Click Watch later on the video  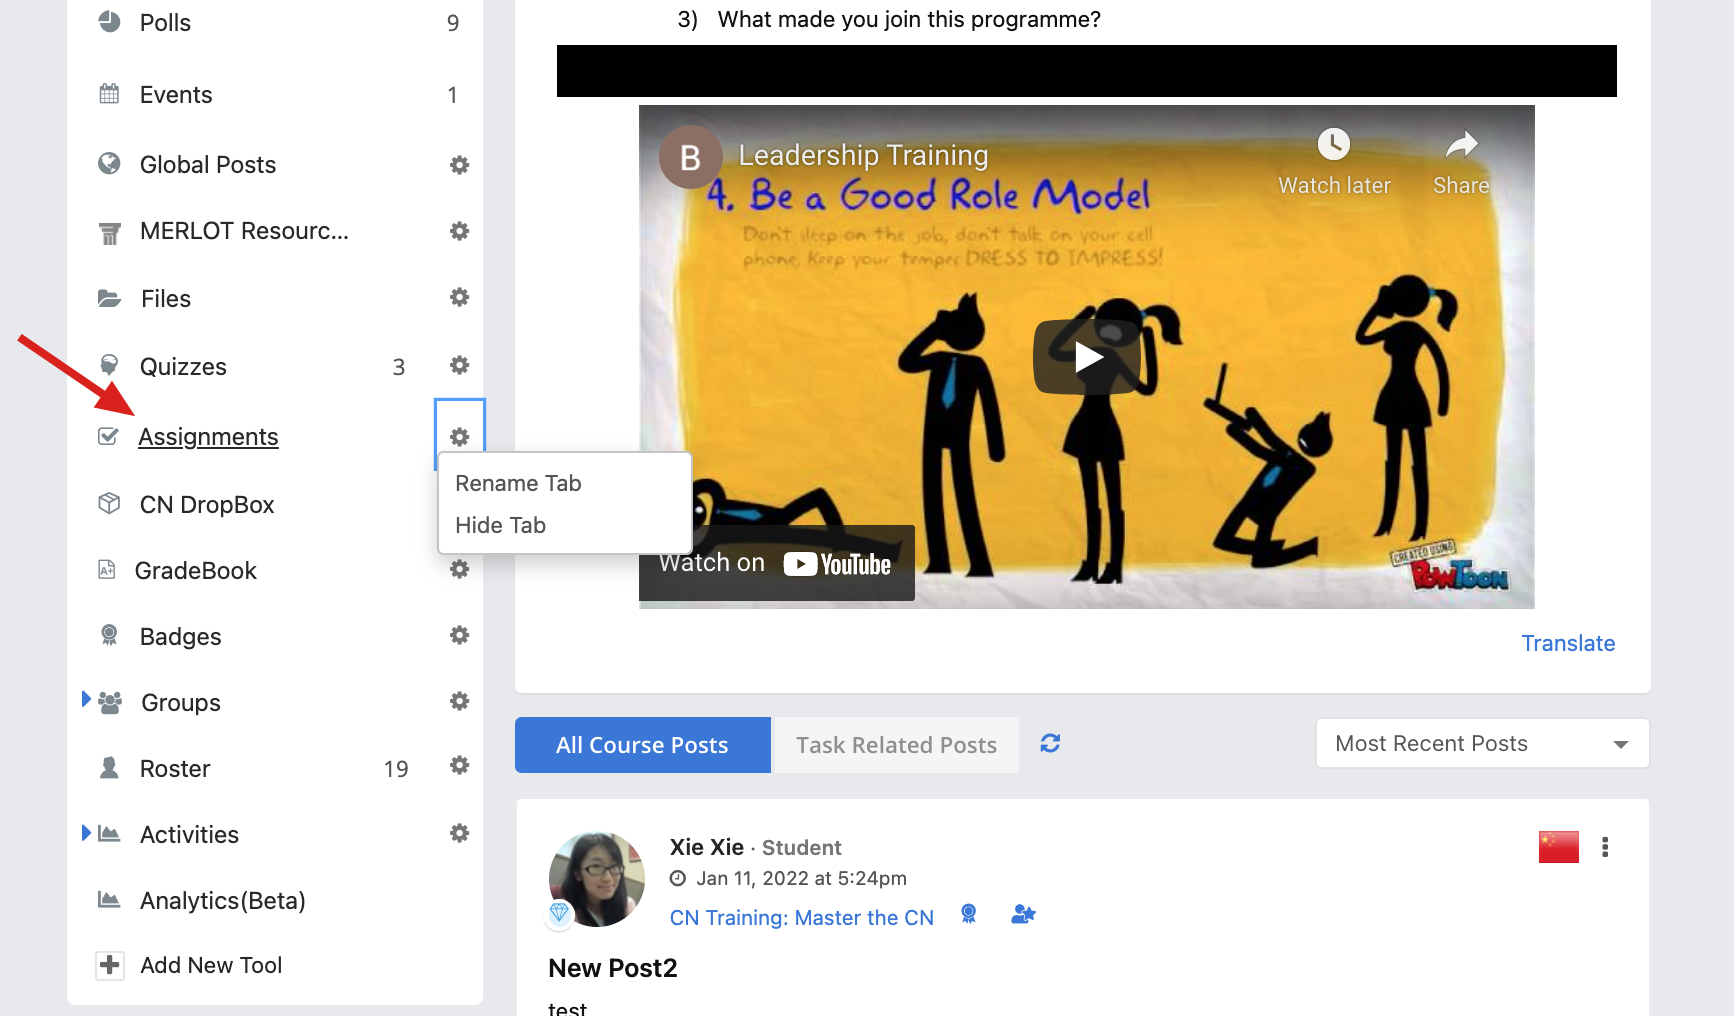tap(1334, 162)
